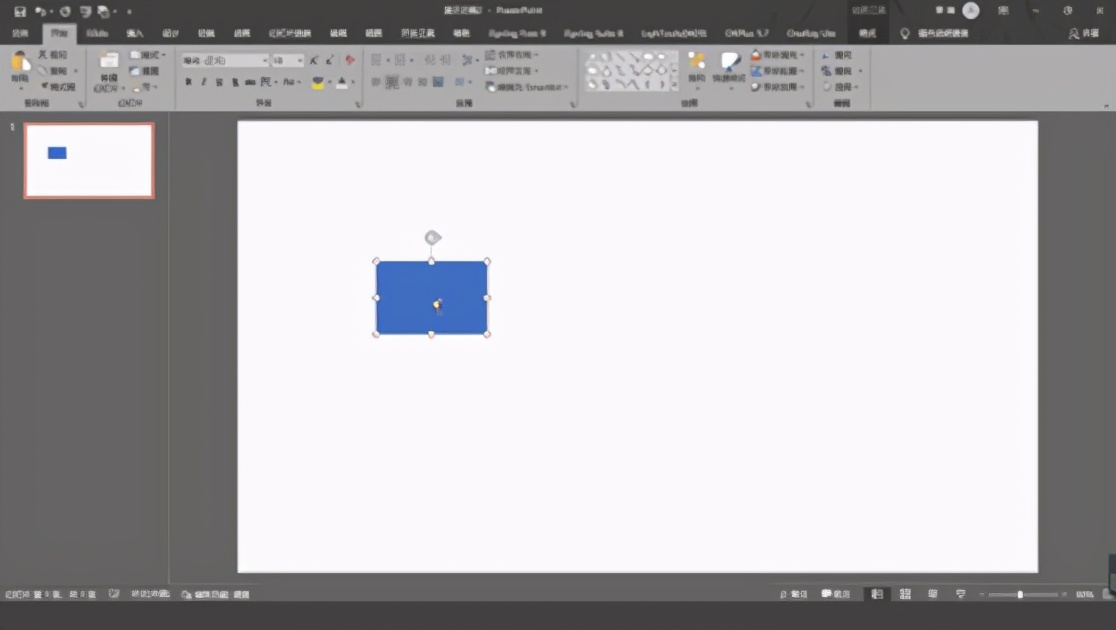
Task: Open the Customize Quick Access Toolbar arrow
Action: [129, 11]
